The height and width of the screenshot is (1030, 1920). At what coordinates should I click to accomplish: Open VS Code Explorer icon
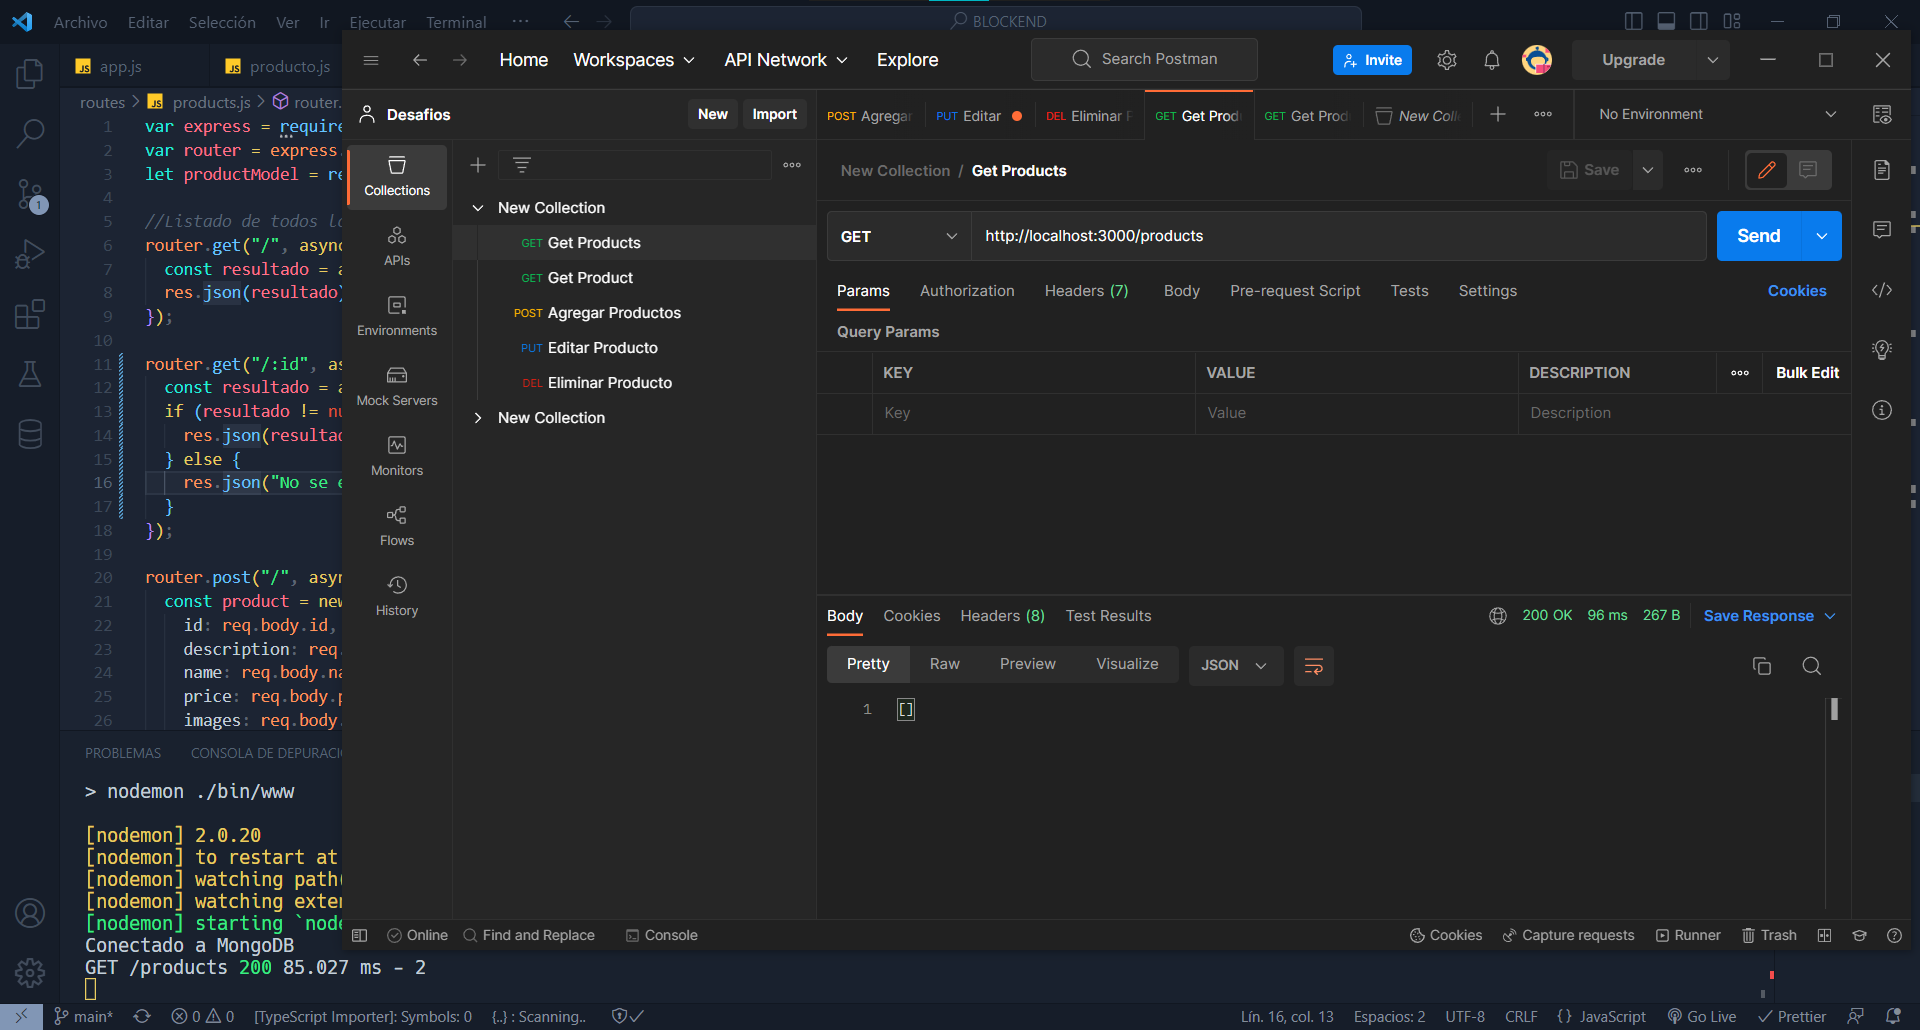tap(30, 74)
